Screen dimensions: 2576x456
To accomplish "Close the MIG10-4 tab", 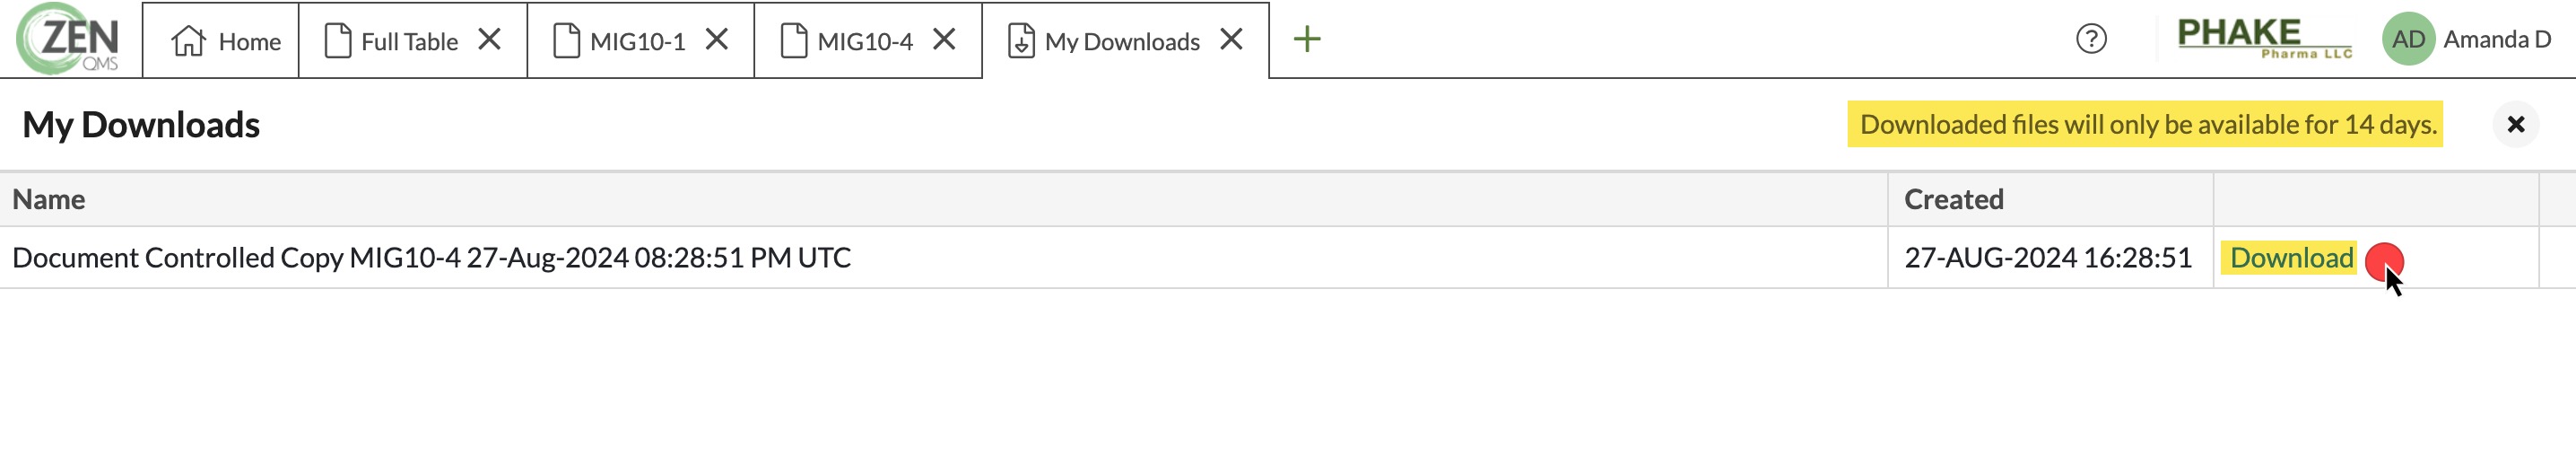I will click(x=944, y=39).
